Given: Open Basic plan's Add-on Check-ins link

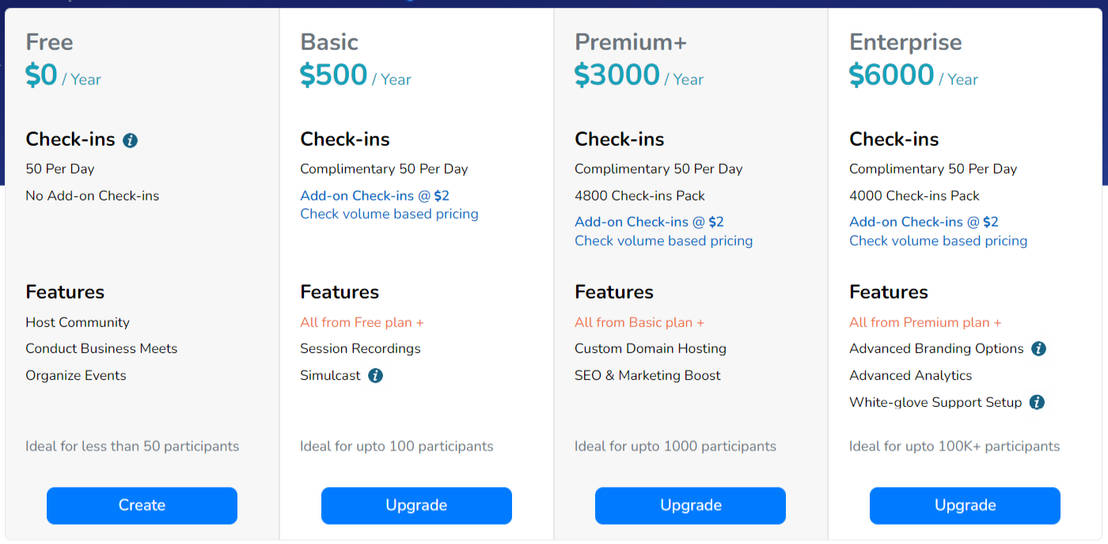Looking at the screenshot, I should [x=374, y=196].
